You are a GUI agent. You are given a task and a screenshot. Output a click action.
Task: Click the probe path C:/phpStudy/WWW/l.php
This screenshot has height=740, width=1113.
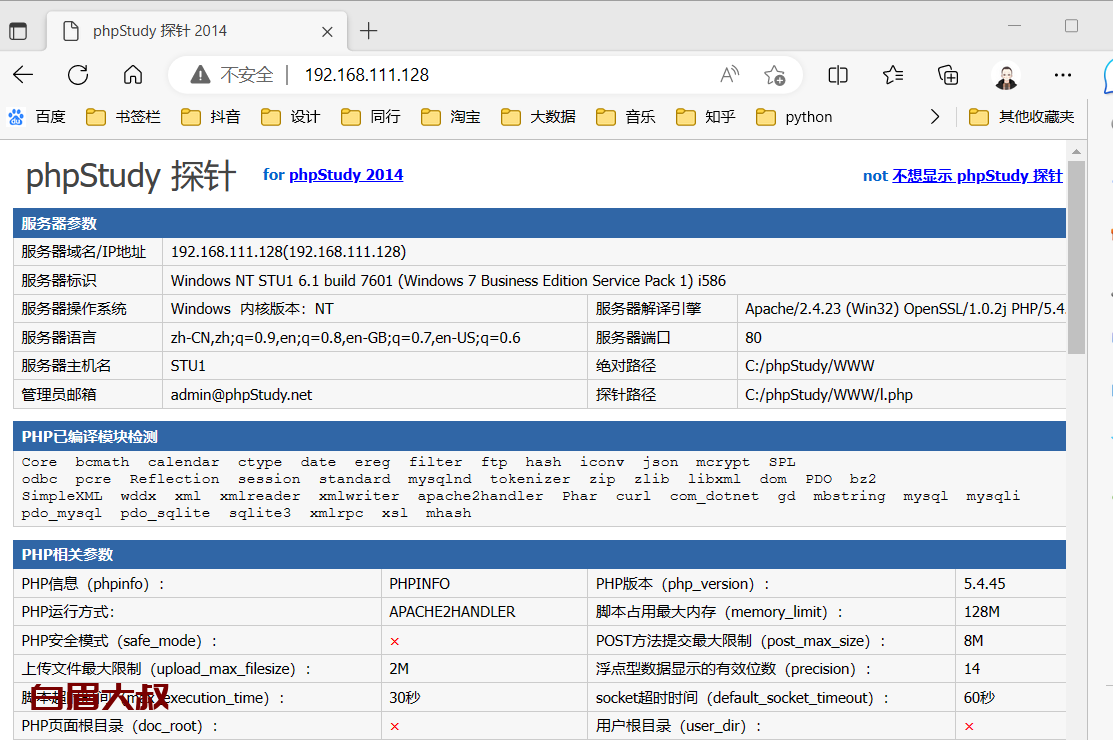pyautogui.click(x=828, y=394)
